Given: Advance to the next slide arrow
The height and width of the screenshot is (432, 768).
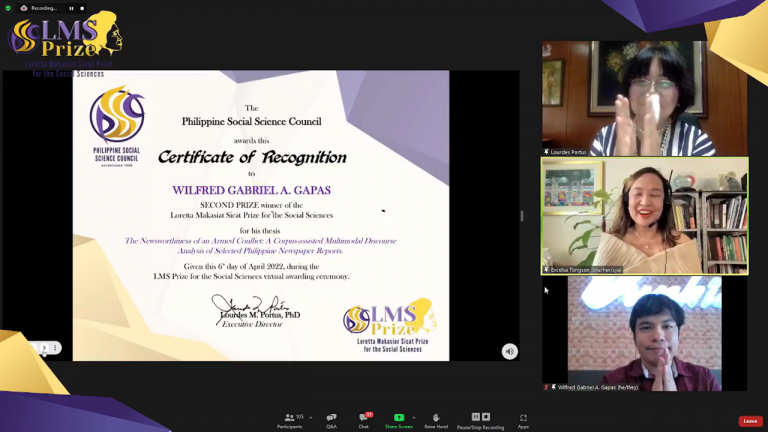Looking at the screenshot, I should tap(44, 348).
